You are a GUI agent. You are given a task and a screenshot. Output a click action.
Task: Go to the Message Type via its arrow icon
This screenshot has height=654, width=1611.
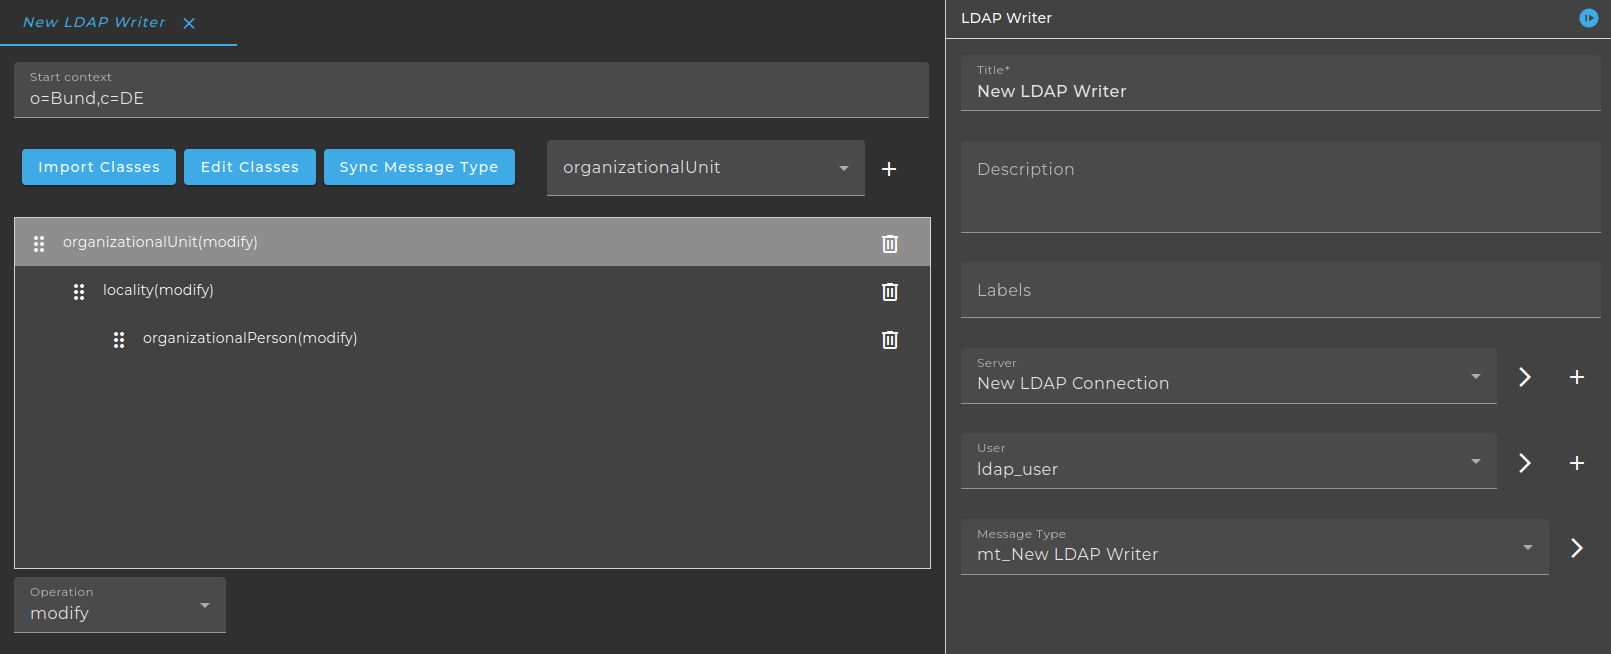coord(1577,548)
